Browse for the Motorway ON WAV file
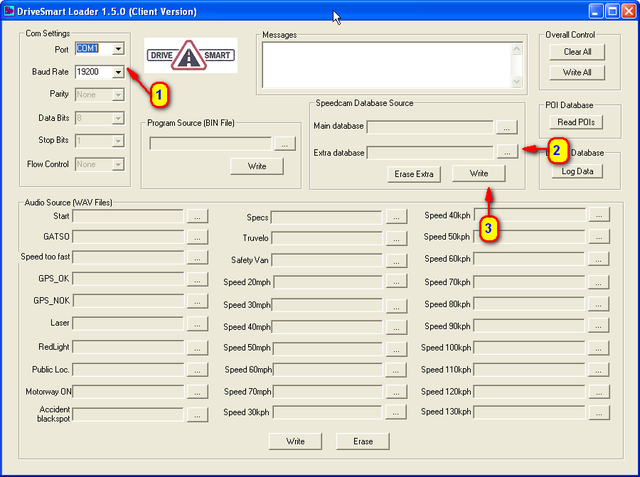This screenshot has width=640, height=477. point(198,392)
